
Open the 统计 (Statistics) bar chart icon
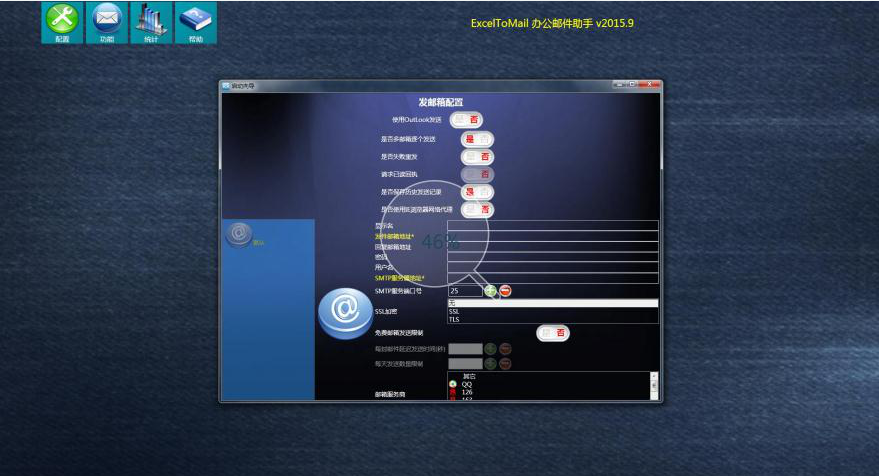coord(151,21)
